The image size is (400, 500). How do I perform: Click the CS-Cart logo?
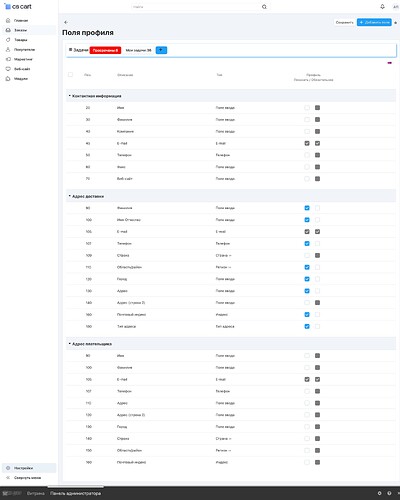click(18, 6)
